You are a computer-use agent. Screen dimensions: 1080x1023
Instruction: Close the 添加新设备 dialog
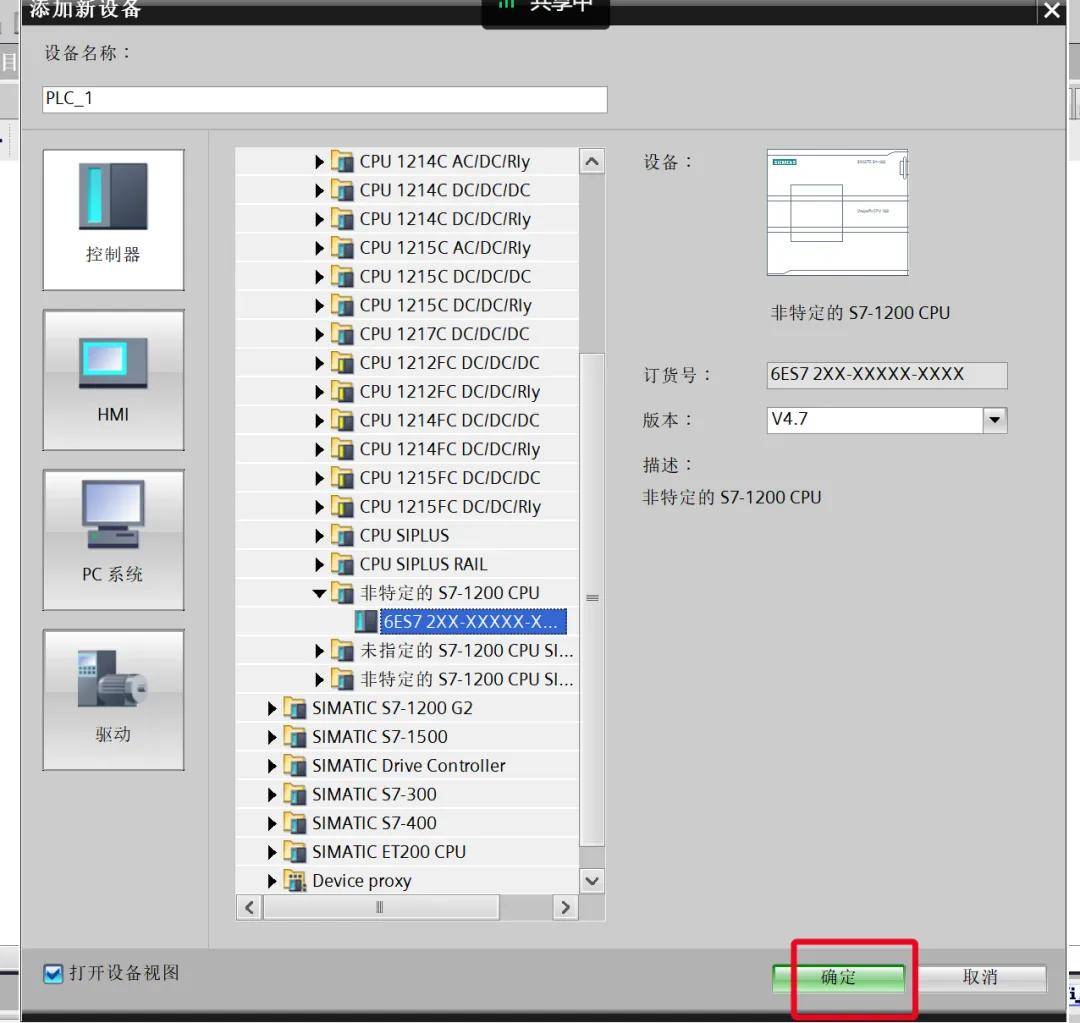(x=1052, y=11)
